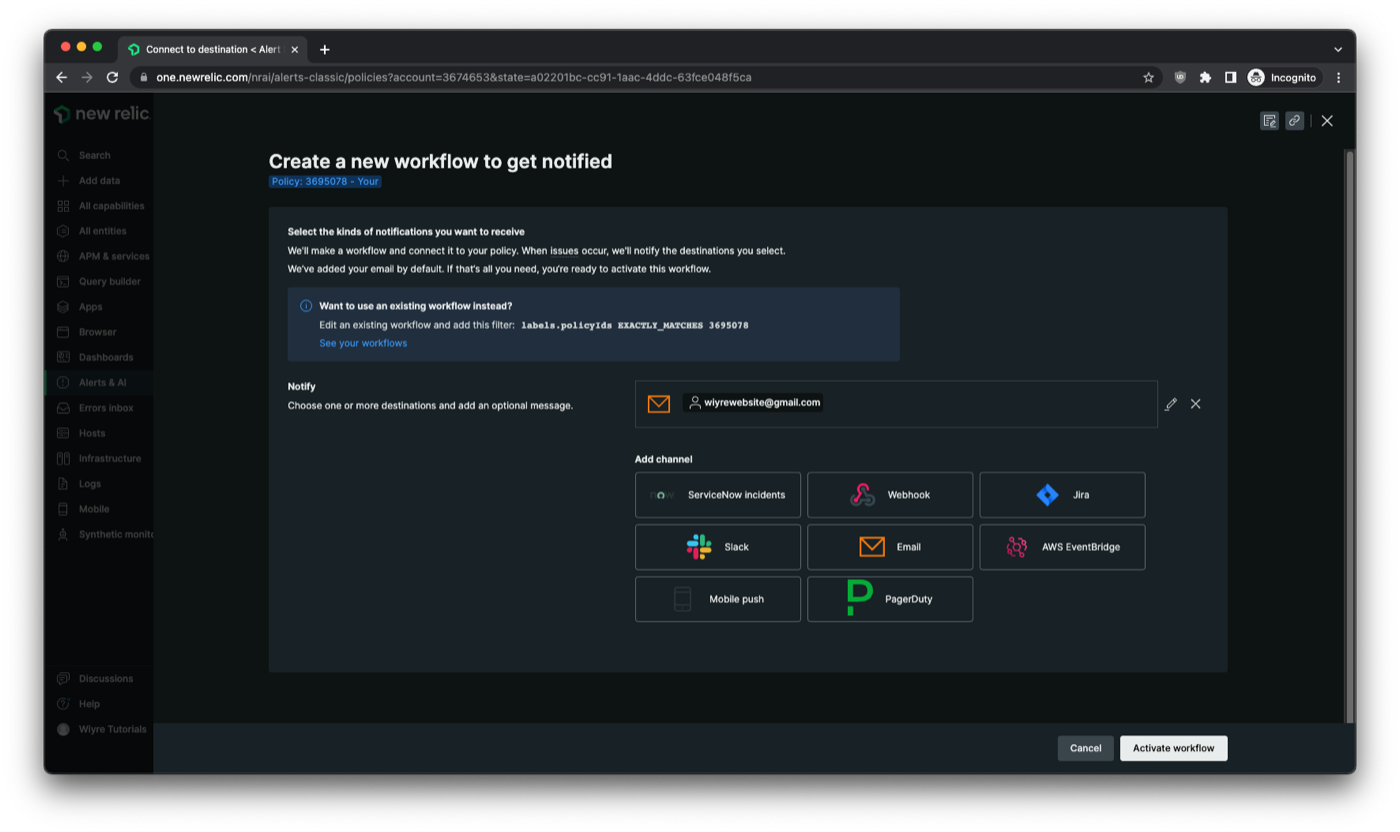Click the New Relic logo
The height and width of the screenshot is (832, 1400).
(101, 114)
